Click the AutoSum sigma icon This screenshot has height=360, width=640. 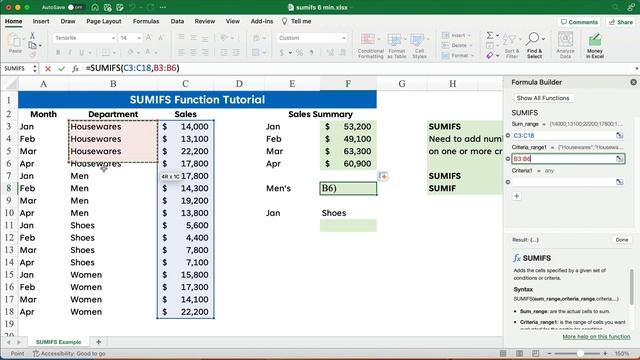(x=489, y=36)
